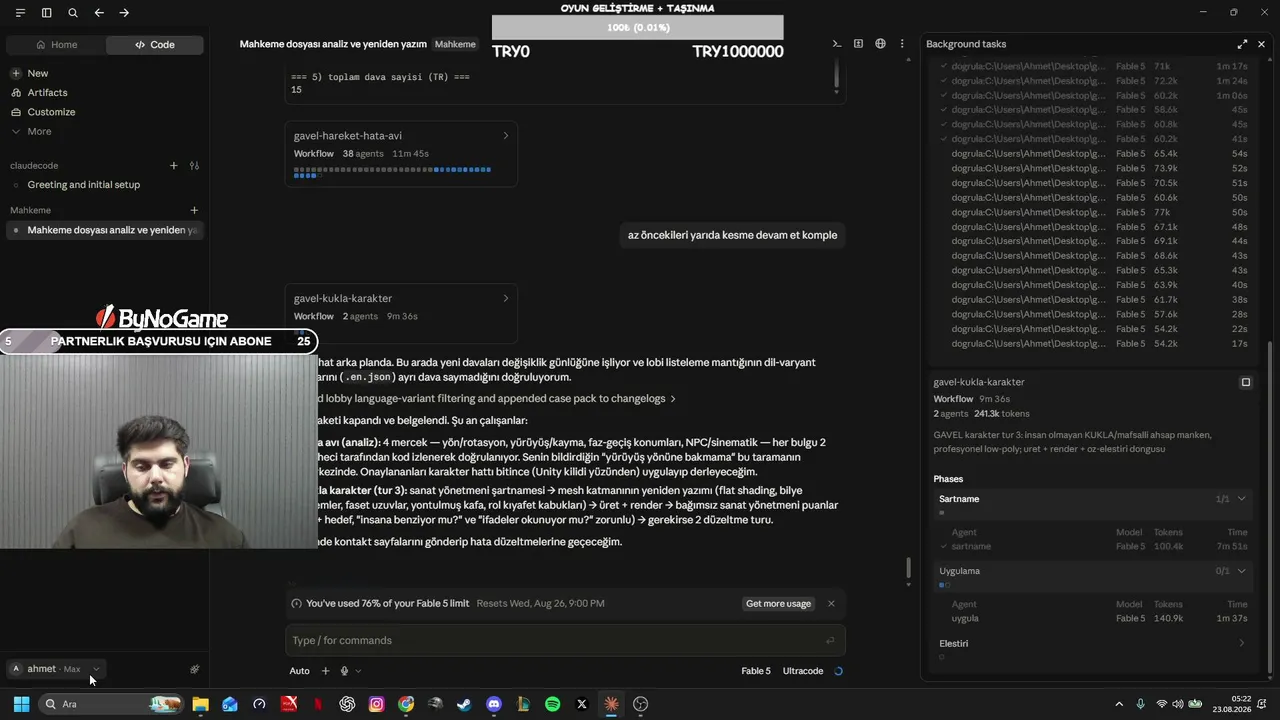Viewport: 1280px width, 720px height.
Task: Open the hamburger menu icon at top left
Action: 20,13
